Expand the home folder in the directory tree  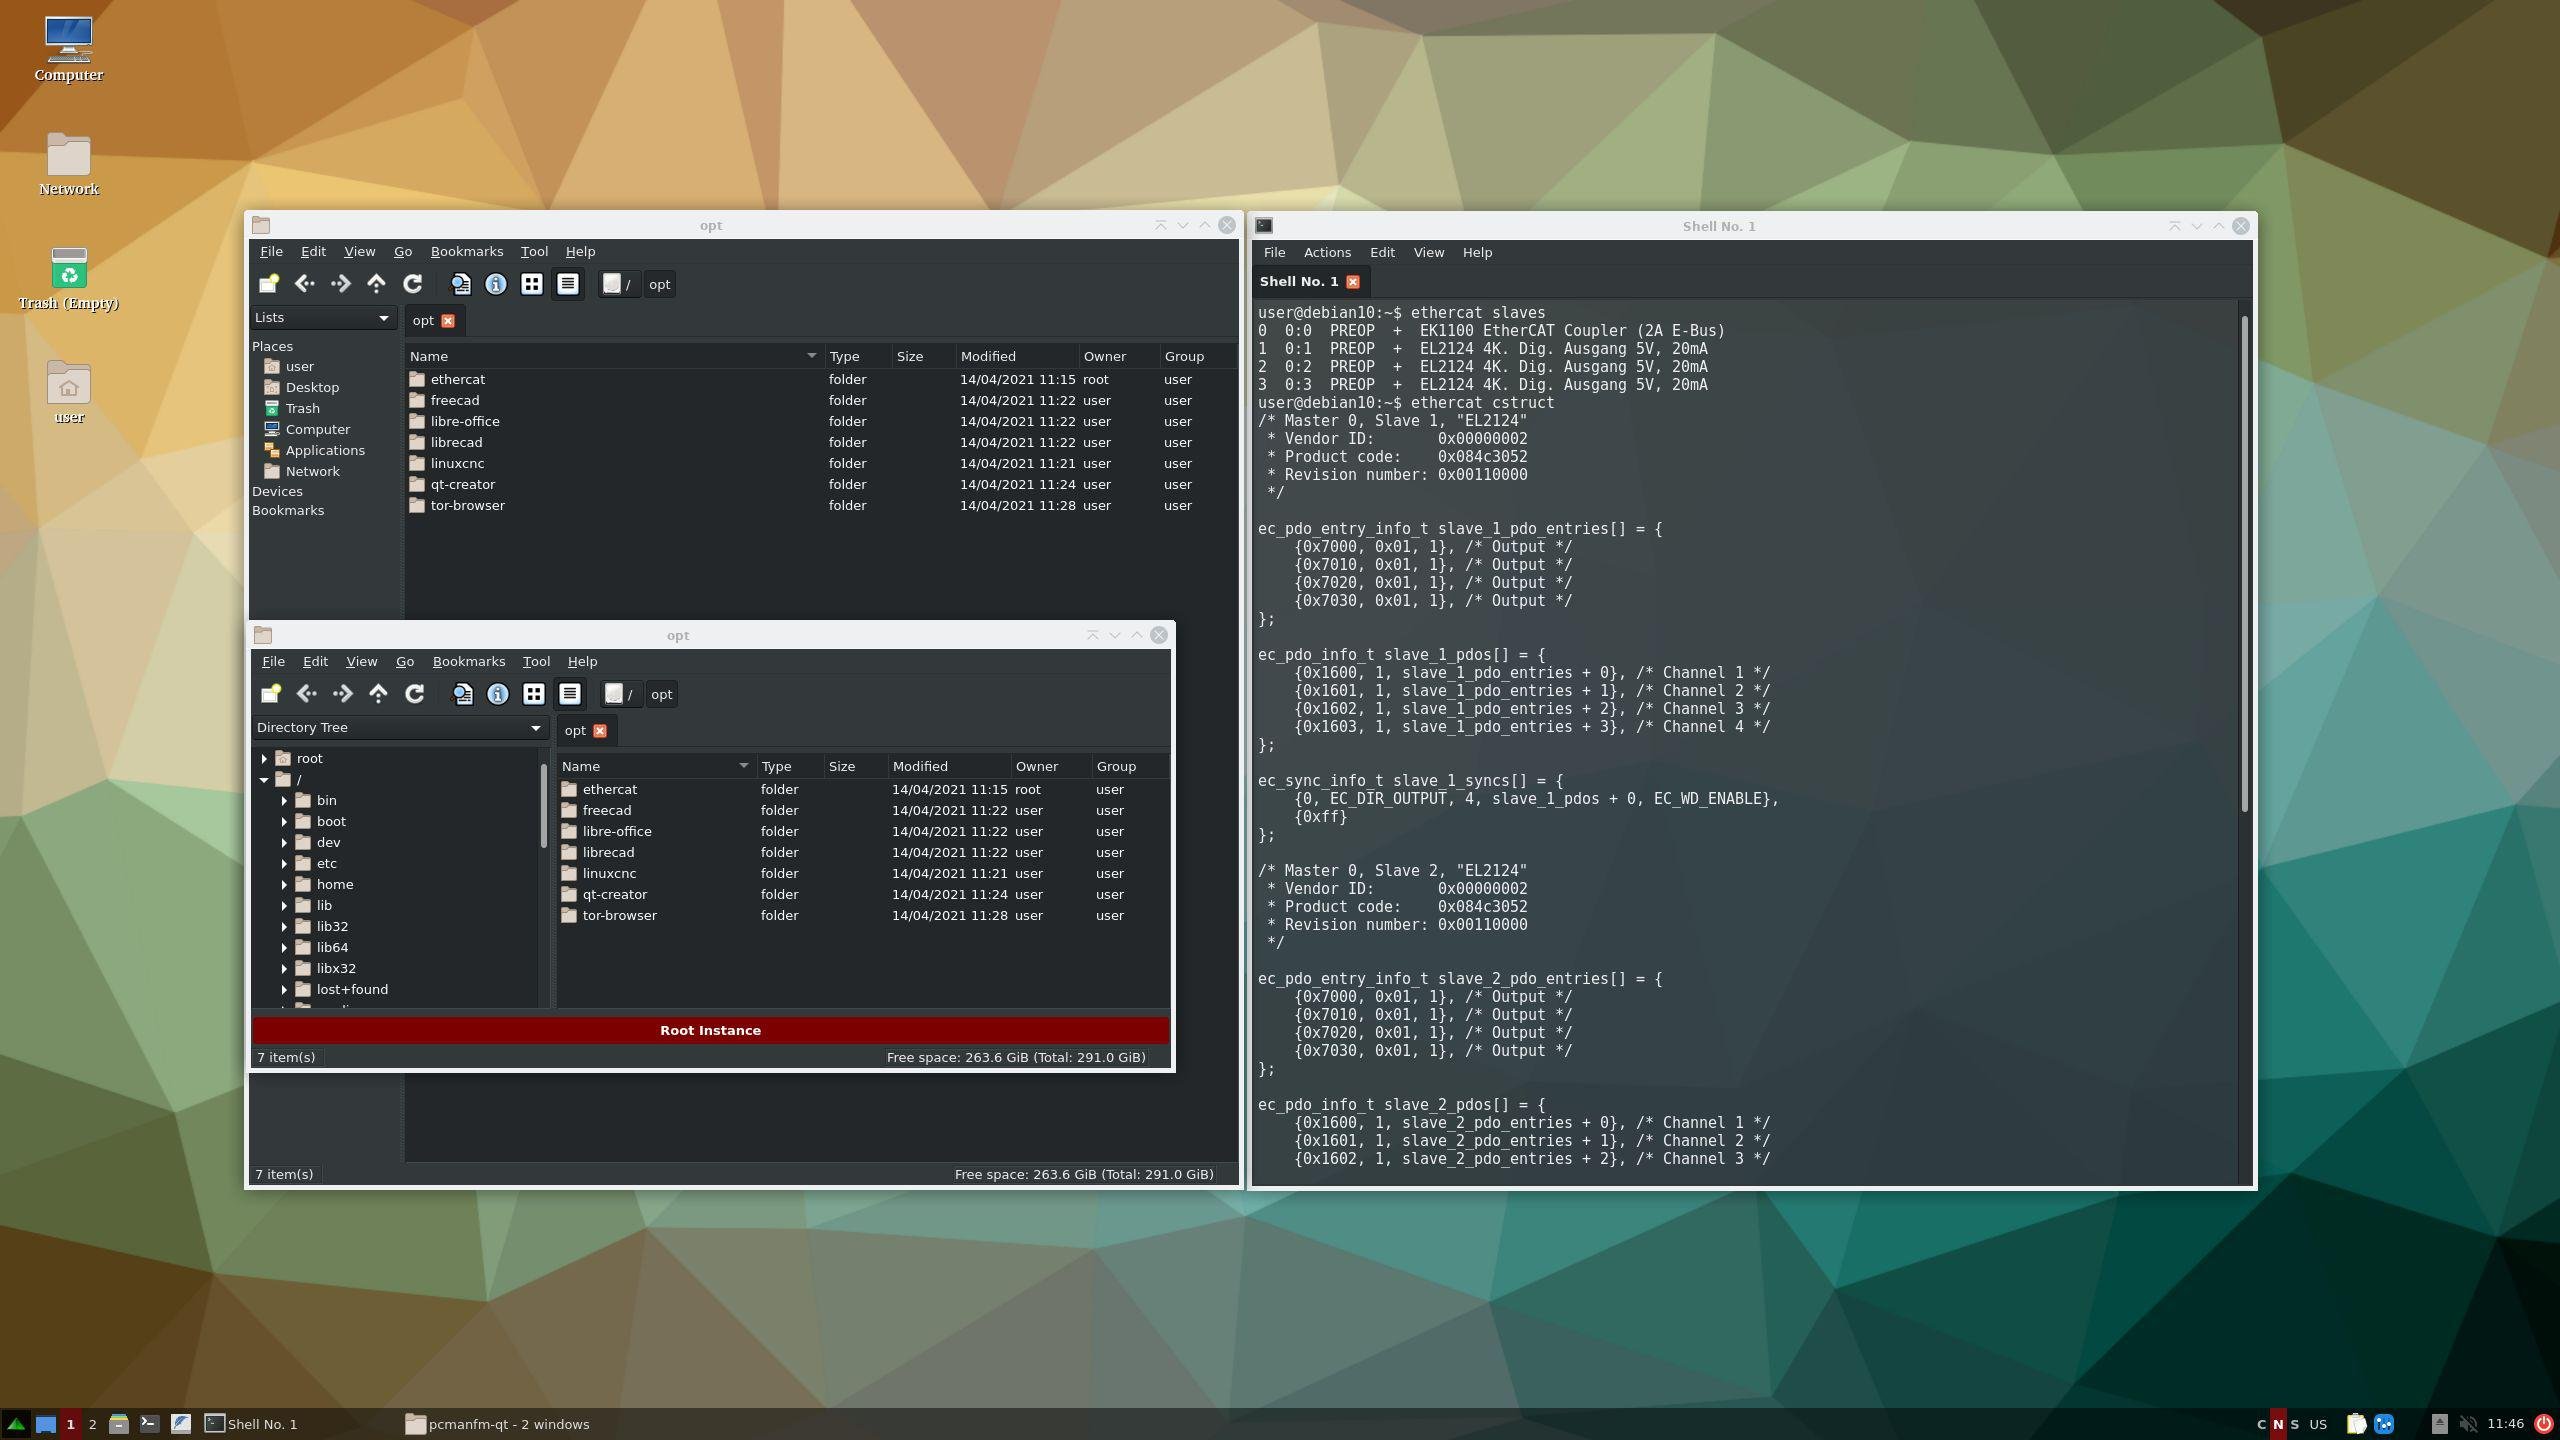pyautogui.click(x=284, y=884)
